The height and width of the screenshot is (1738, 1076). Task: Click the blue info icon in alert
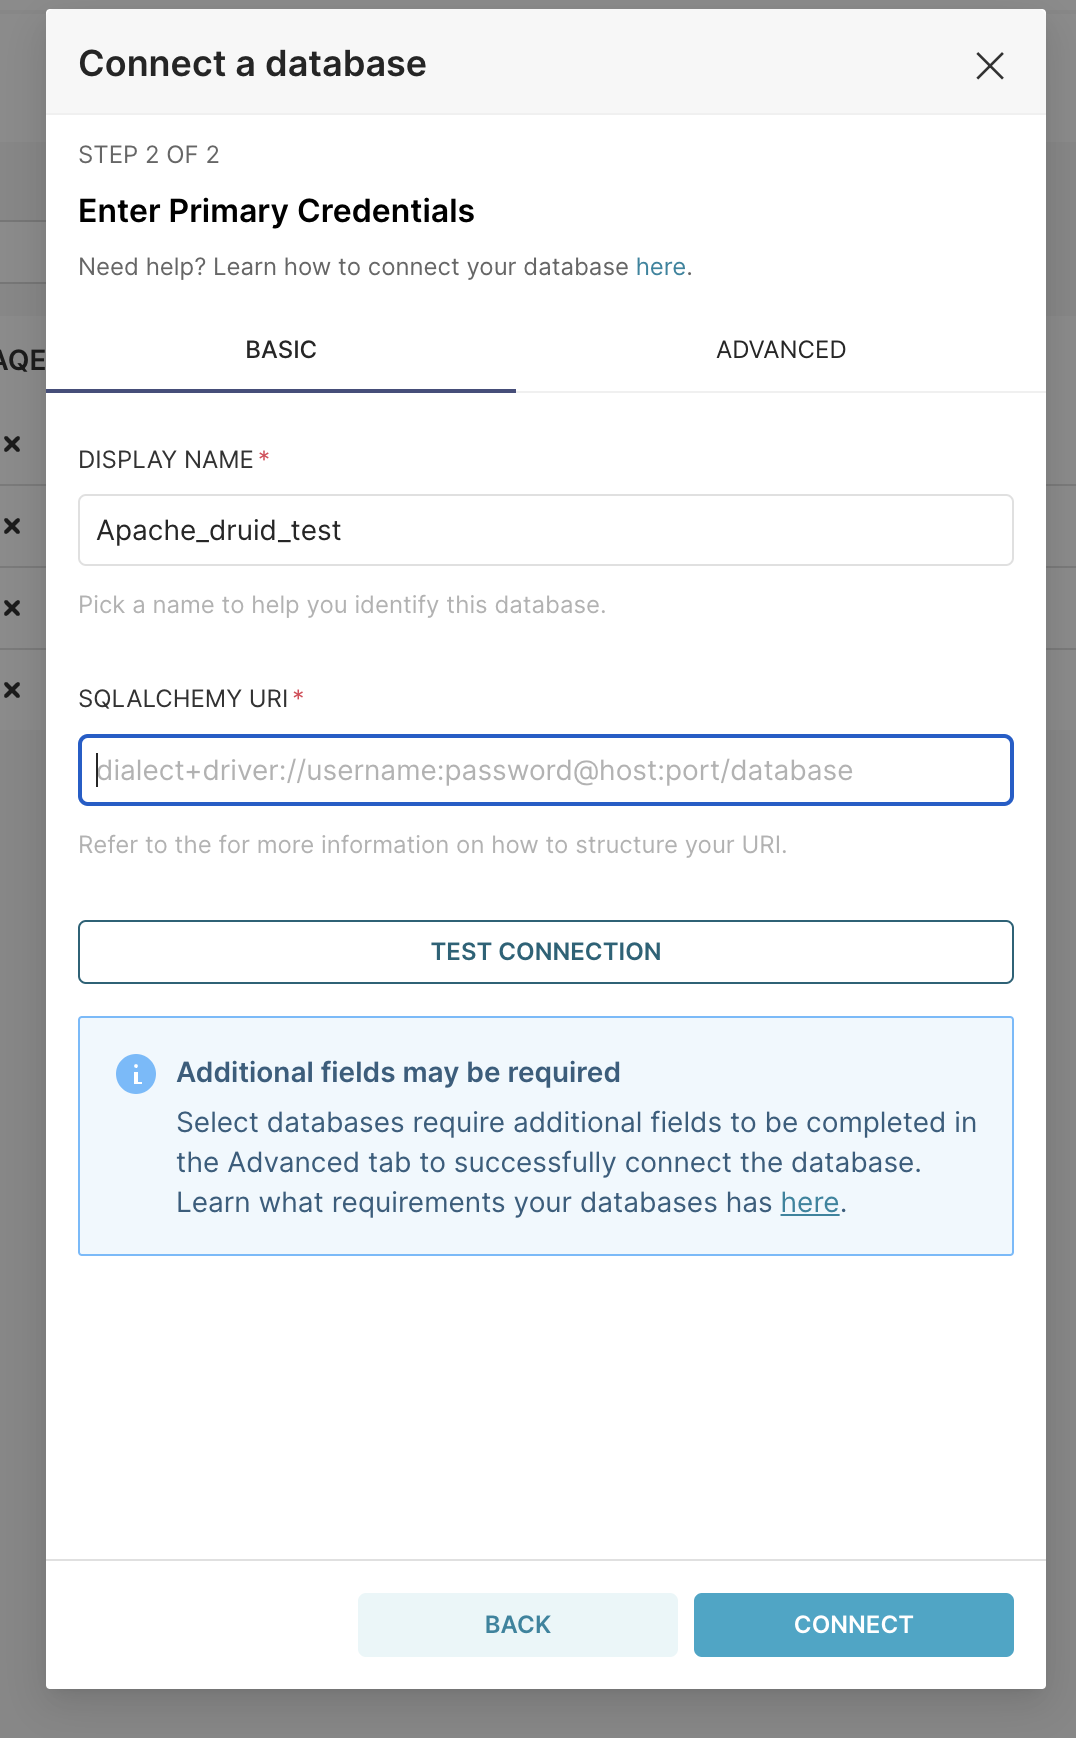pos(136,1074)
